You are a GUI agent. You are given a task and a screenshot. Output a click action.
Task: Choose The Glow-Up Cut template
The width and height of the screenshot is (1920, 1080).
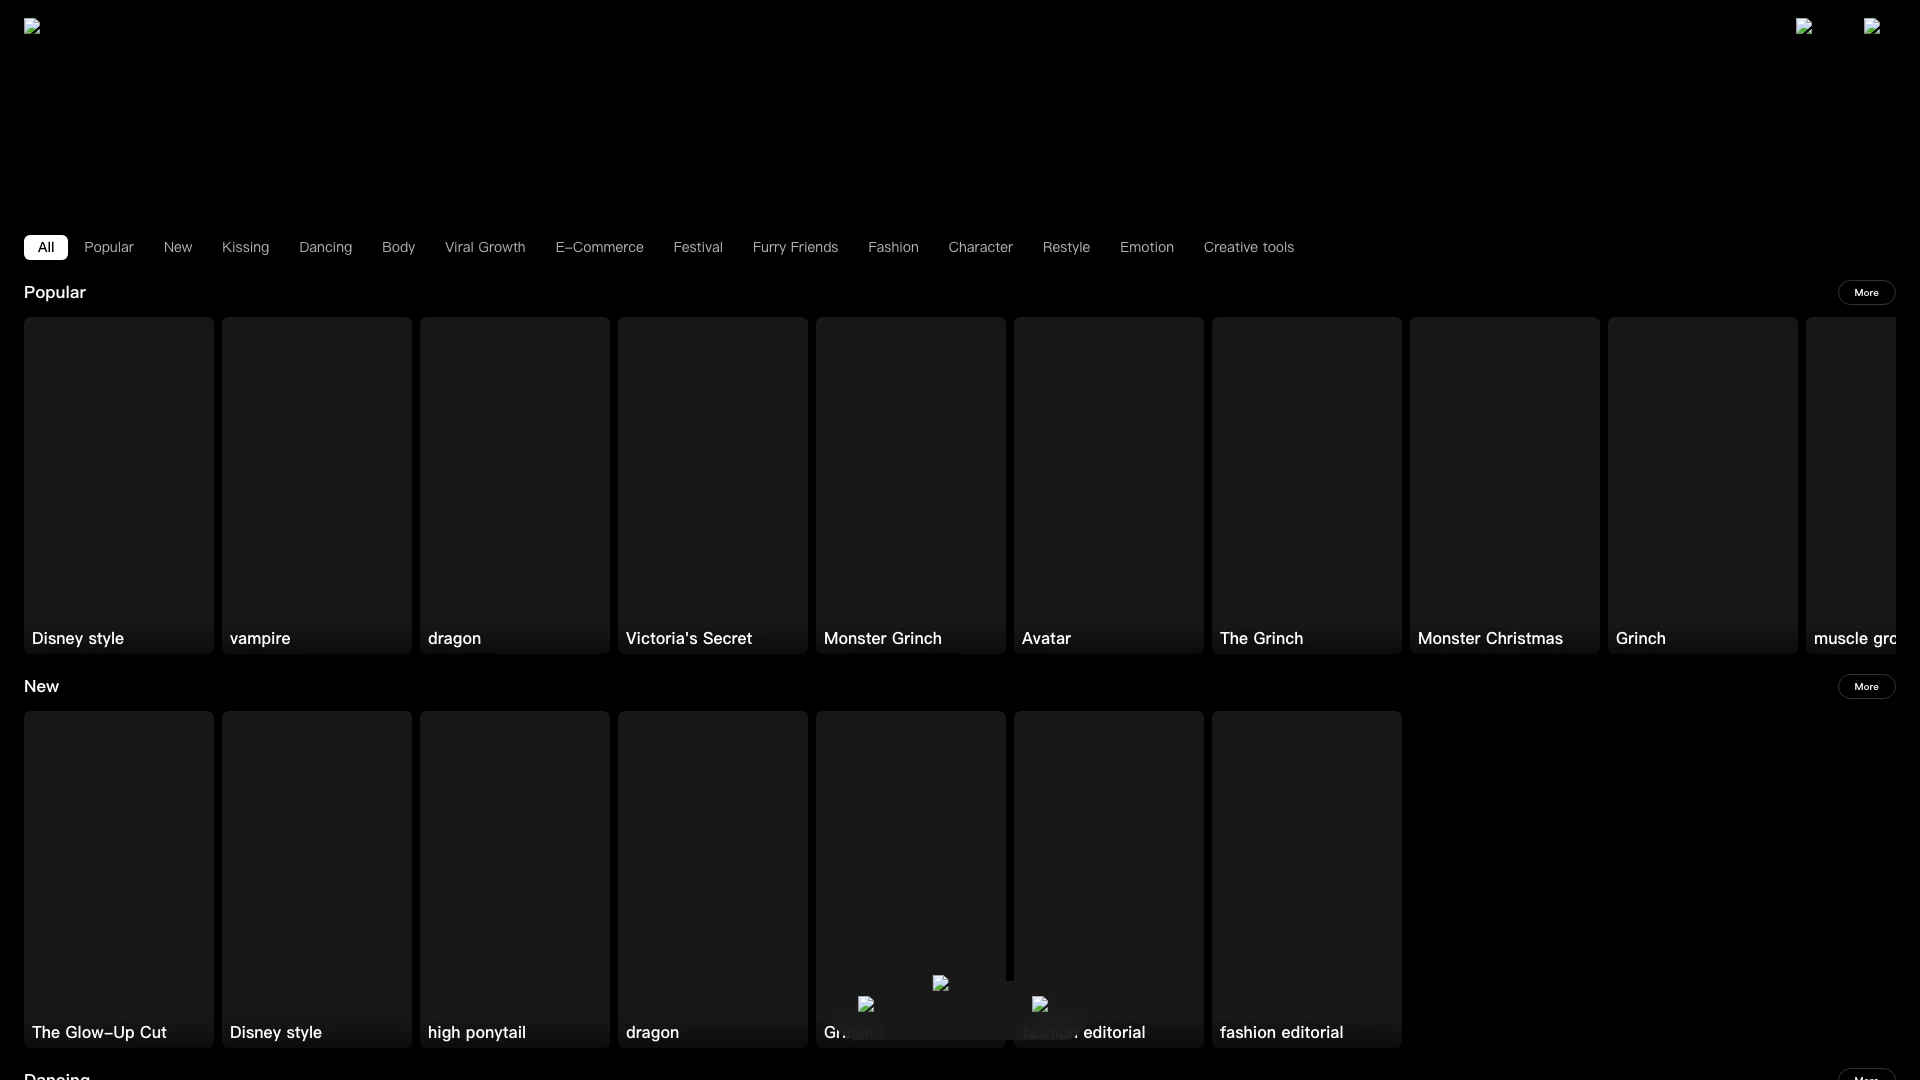click(x=118, y=878)
